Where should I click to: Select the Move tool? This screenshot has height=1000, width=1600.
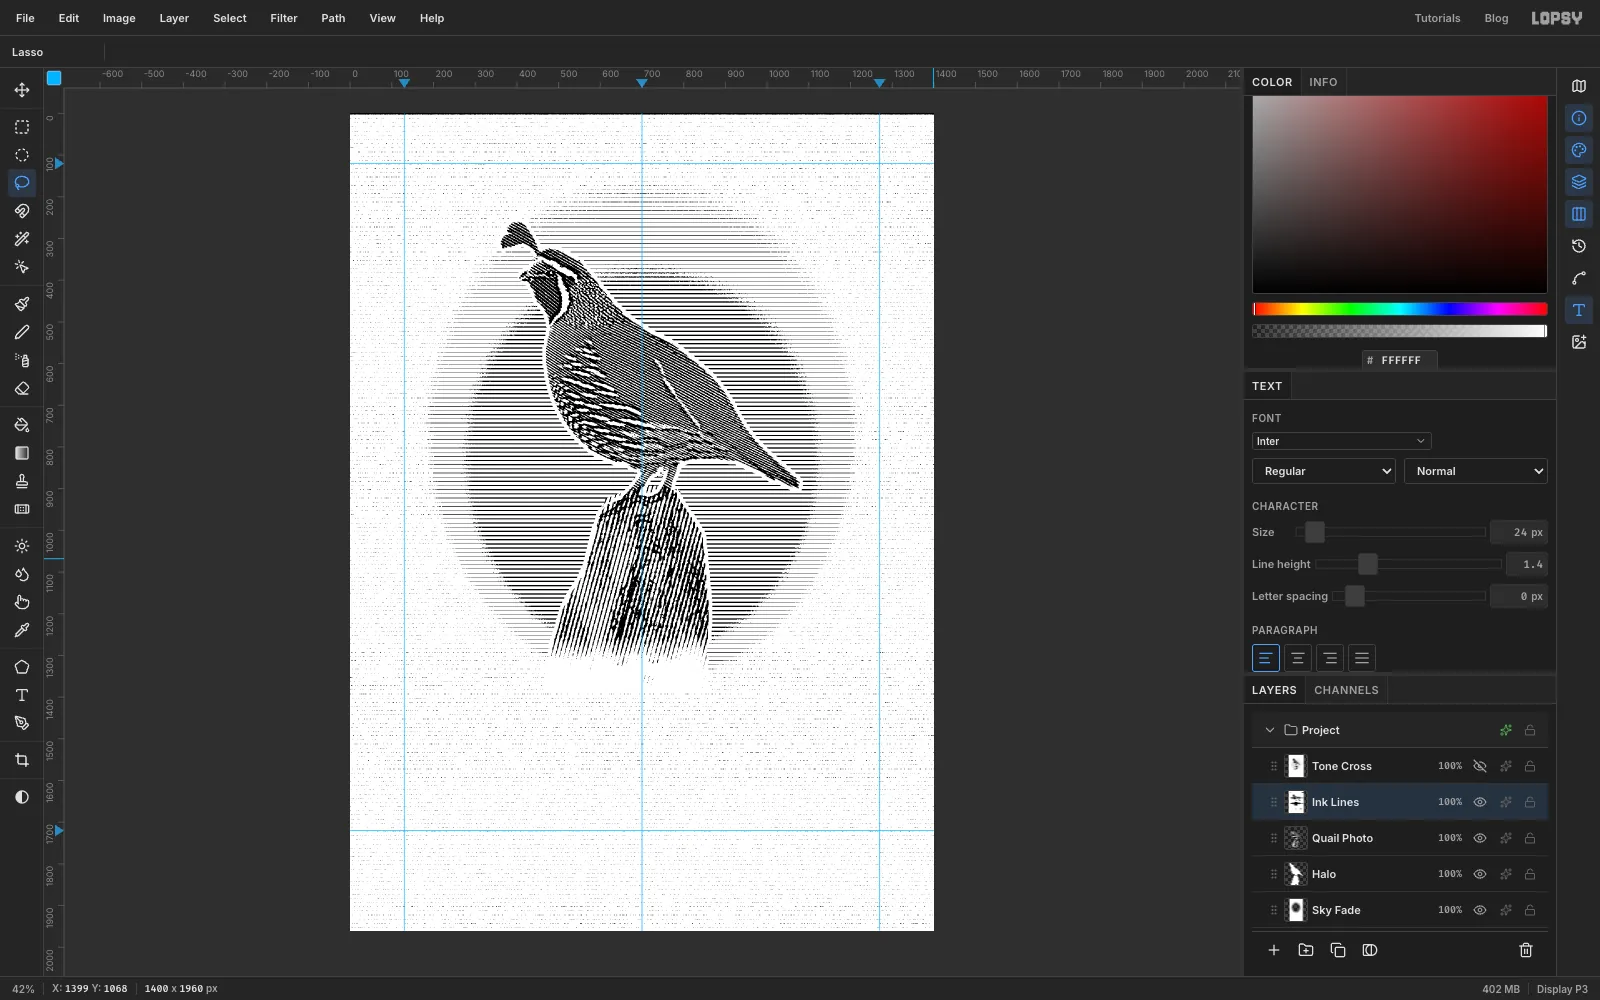22,90
